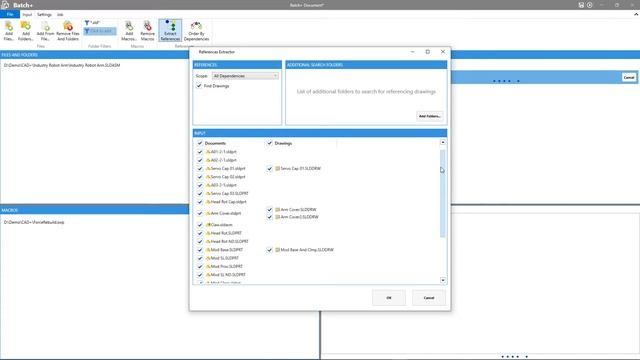Click the Add Files ribbon icon
This screenshot has width=640, height=360.
(x=9, y=27)
